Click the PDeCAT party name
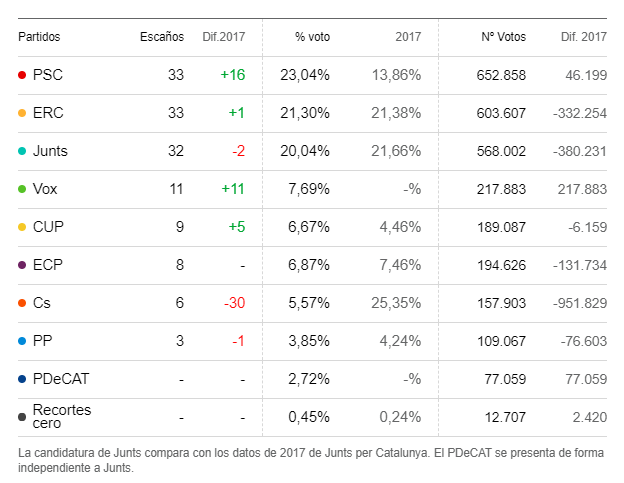Viewport: 624px width, 483px height. click(x=59, y=379)
